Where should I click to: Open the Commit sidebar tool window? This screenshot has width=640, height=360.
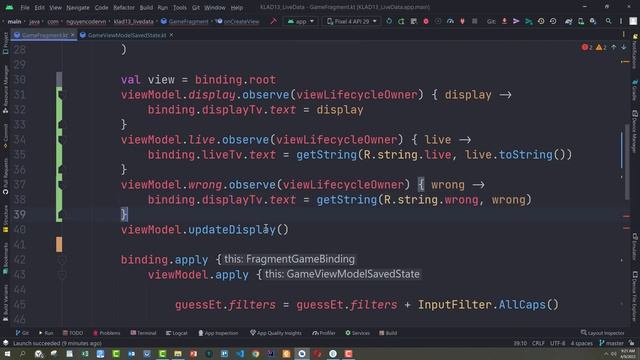pyautogui.click(x=5, y=136)
